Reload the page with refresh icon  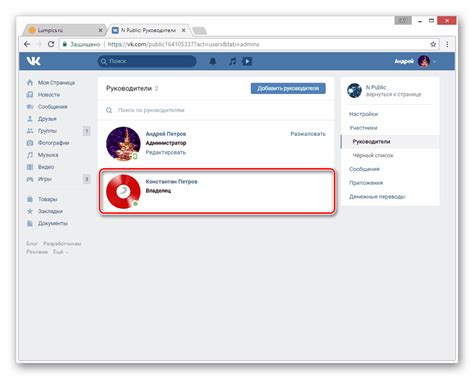coord(51,44)
